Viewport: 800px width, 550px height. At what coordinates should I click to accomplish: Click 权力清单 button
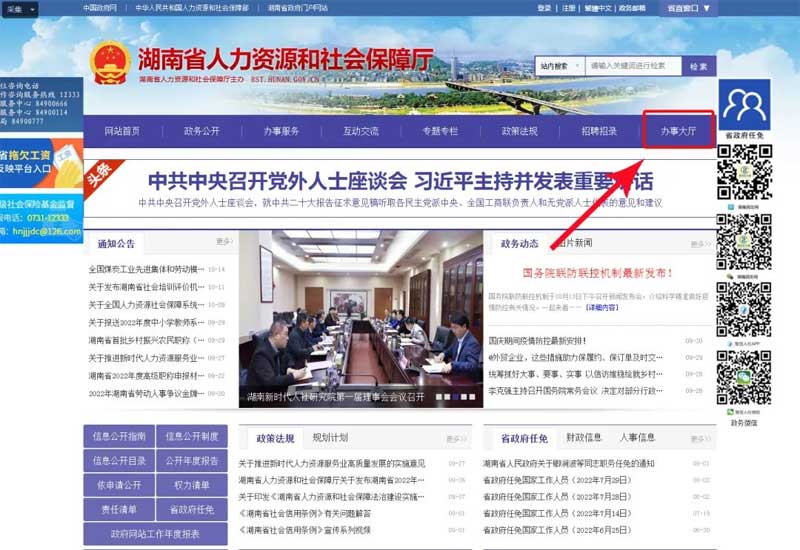192,485
